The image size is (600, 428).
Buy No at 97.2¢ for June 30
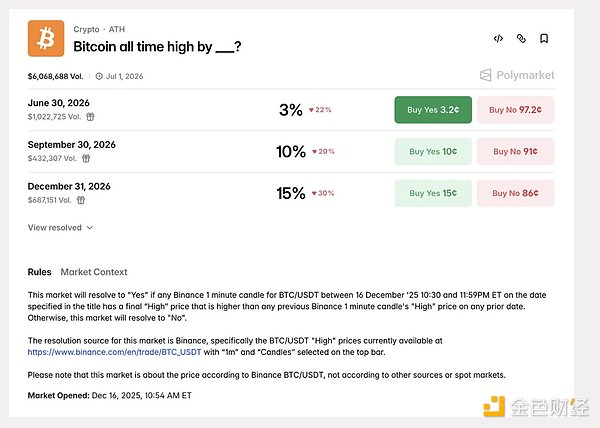[515, 110]
